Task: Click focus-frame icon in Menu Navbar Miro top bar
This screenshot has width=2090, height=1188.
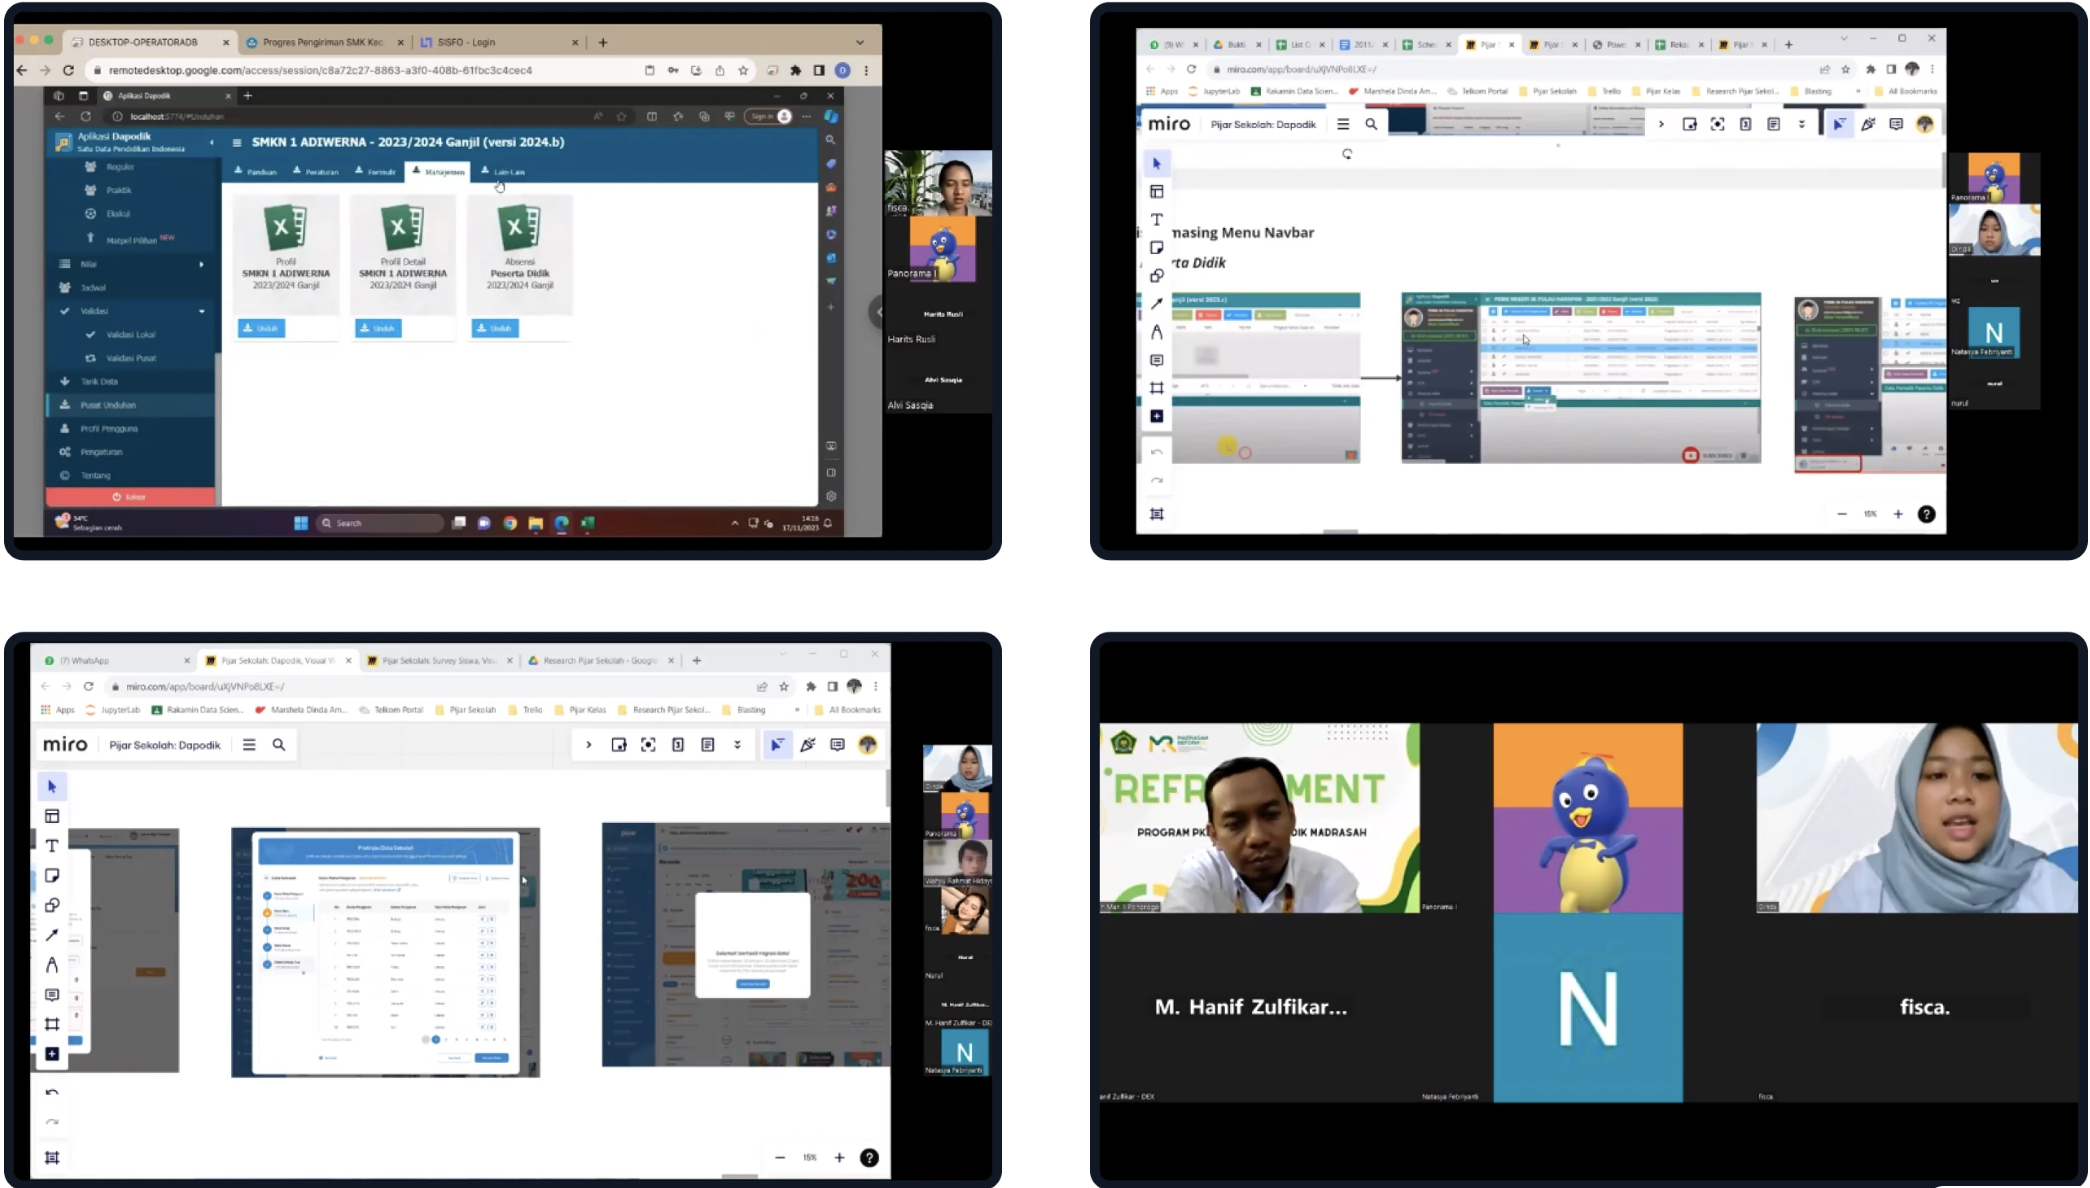Action: (1717, 124)
